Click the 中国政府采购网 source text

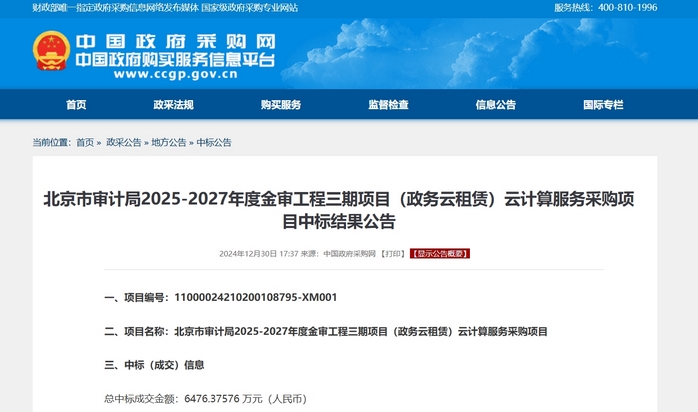(x=349, y=254)
